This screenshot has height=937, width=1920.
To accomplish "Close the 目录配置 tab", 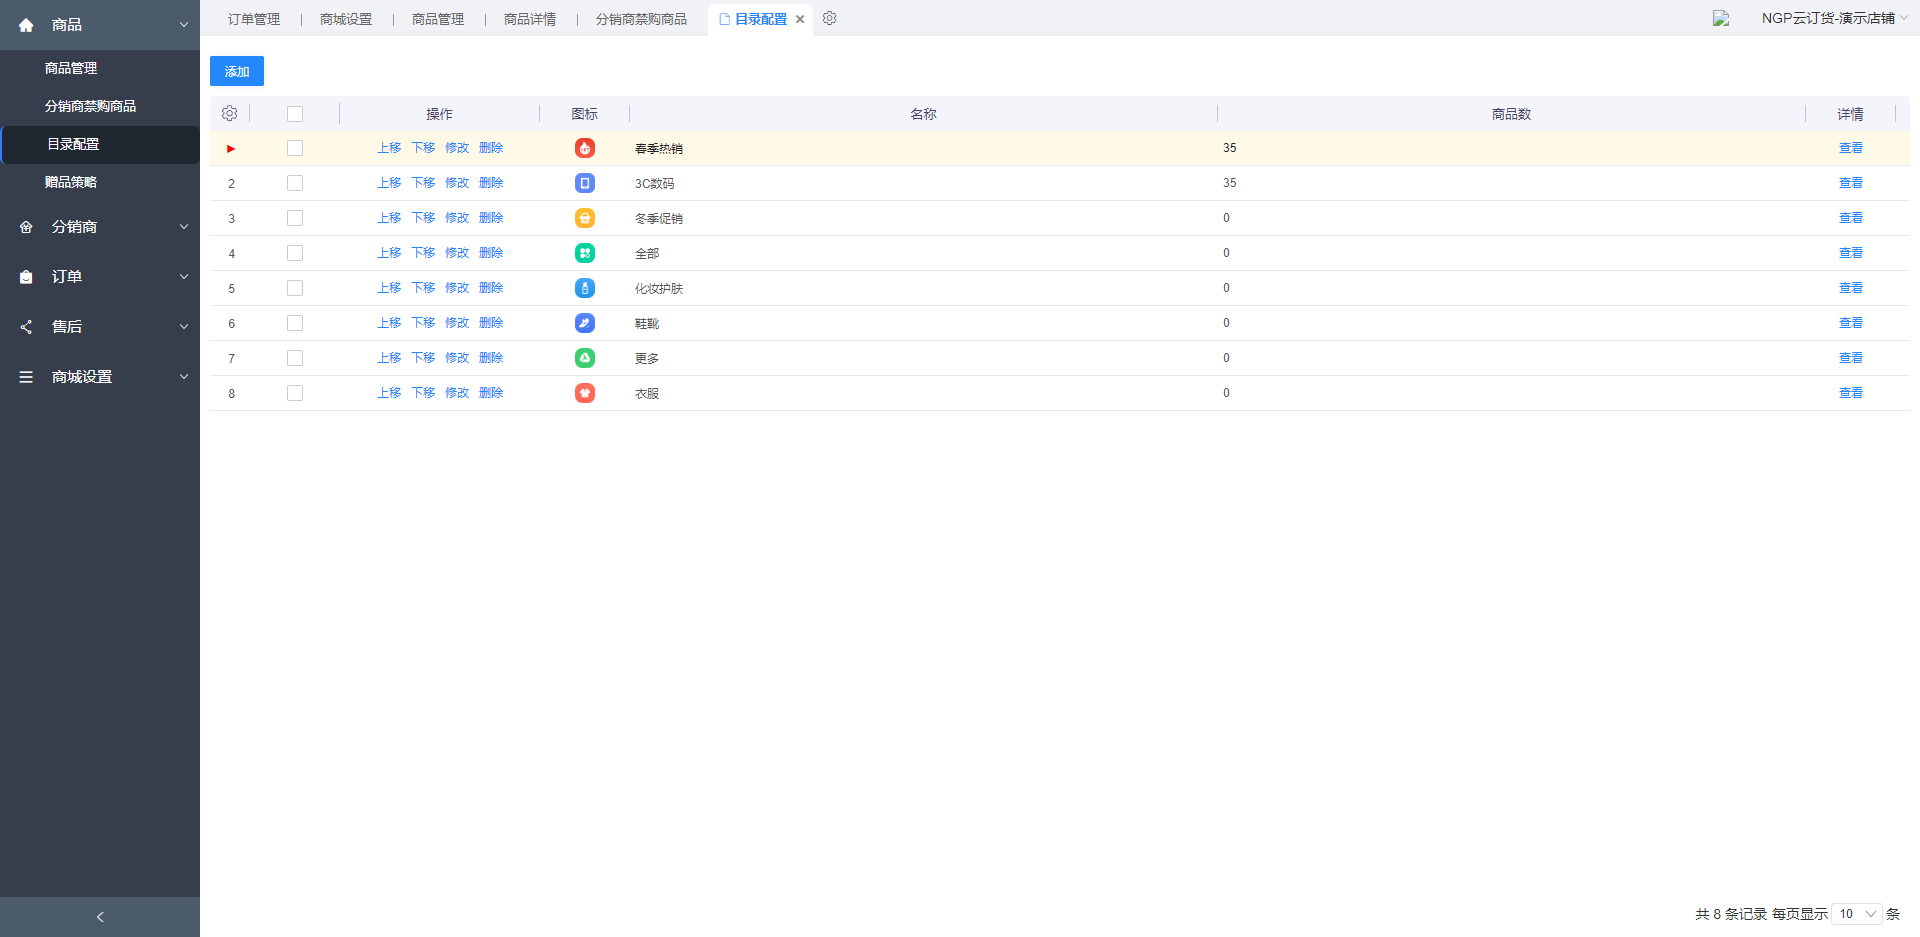I will [x=800, y=19].
